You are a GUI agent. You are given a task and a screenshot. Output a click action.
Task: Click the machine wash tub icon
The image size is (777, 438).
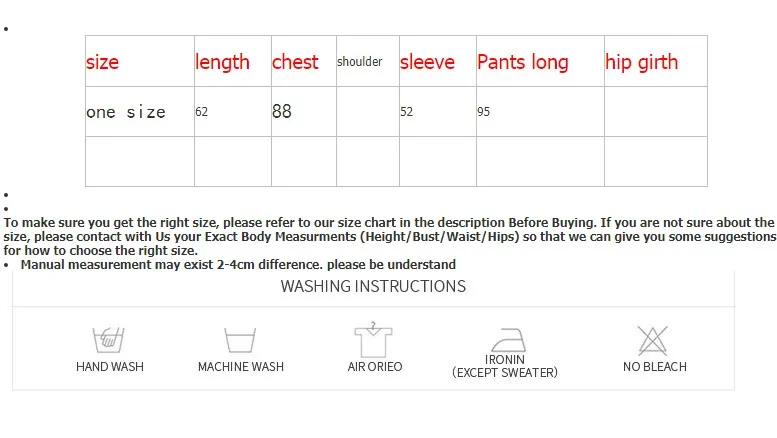point(240,340)
